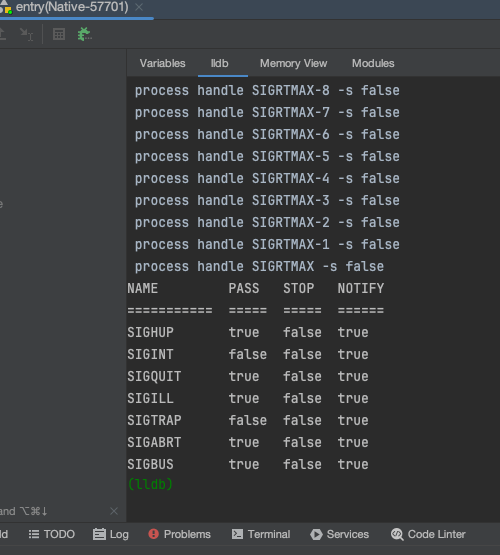Switch to the Memory View tab
Image resolution: width=500 pixels, height=555 pixels.
(293, 63)
